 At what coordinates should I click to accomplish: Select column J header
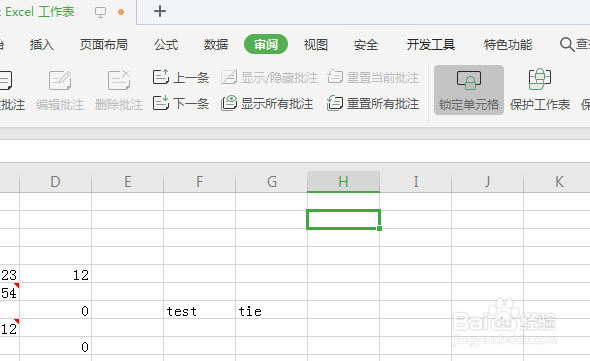pyautogui.click(x=488, y=182)
